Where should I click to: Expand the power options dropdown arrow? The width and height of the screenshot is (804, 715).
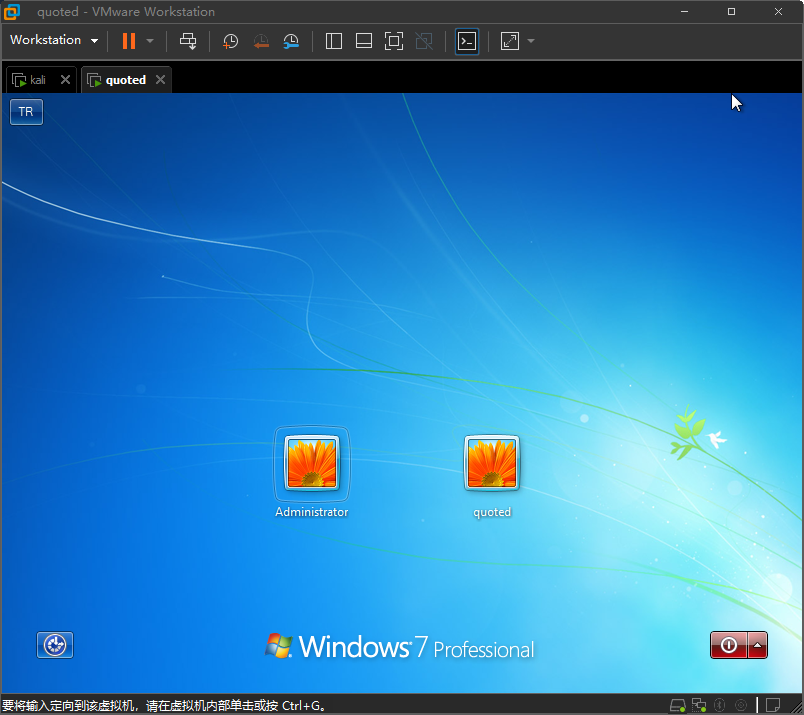click(x=150, y=41)
